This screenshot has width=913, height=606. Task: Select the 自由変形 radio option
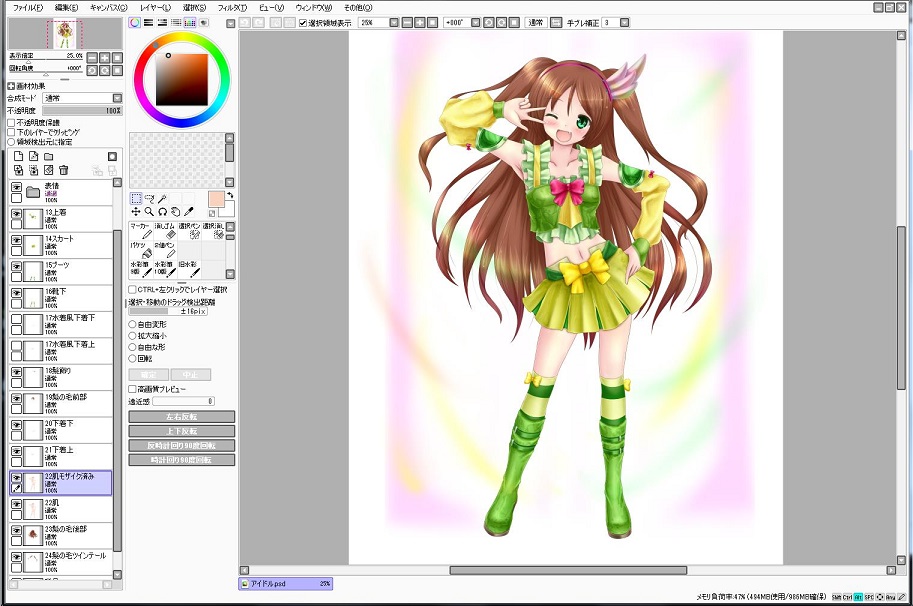[x=132, y=324]
